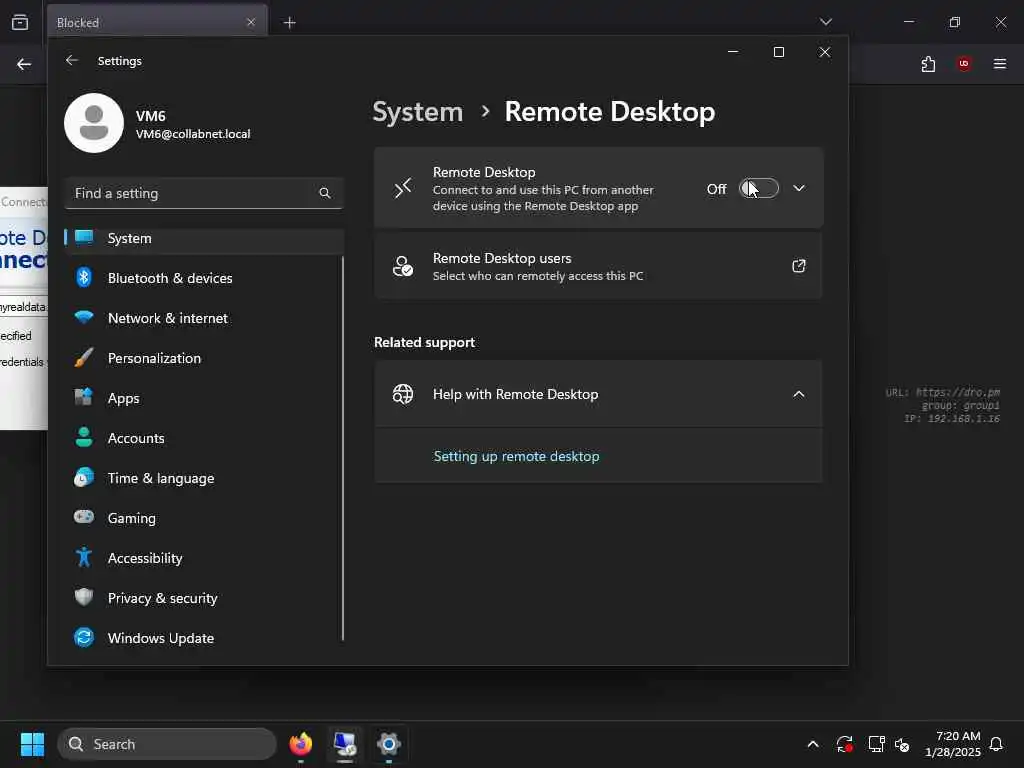Open the notifications bell icon
1024x768 pixels.
pos(996,744)
